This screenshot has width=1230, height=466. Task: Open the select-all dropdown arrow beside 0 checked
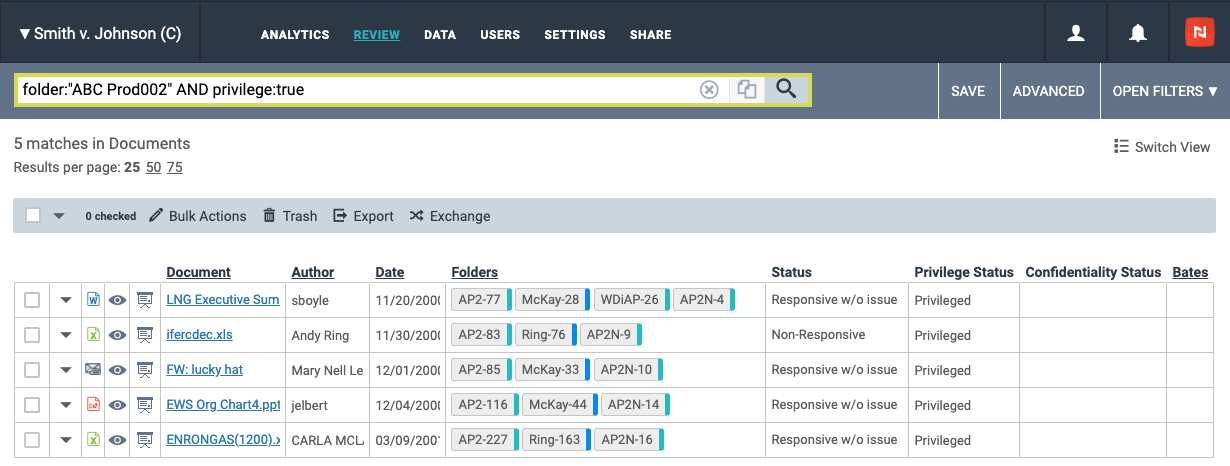(x=58, y=215)
